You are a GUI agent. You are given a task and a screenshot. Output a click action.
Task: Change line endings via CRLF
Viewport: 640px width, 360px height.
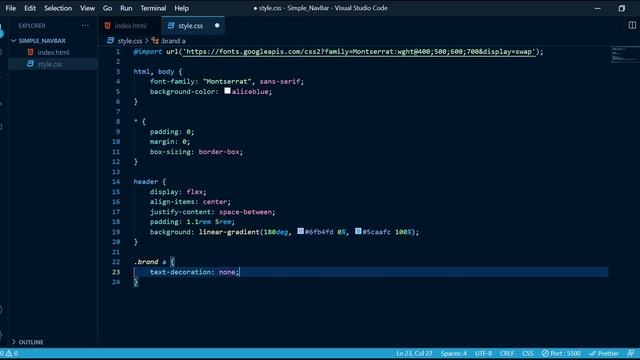tap(507, 353)
